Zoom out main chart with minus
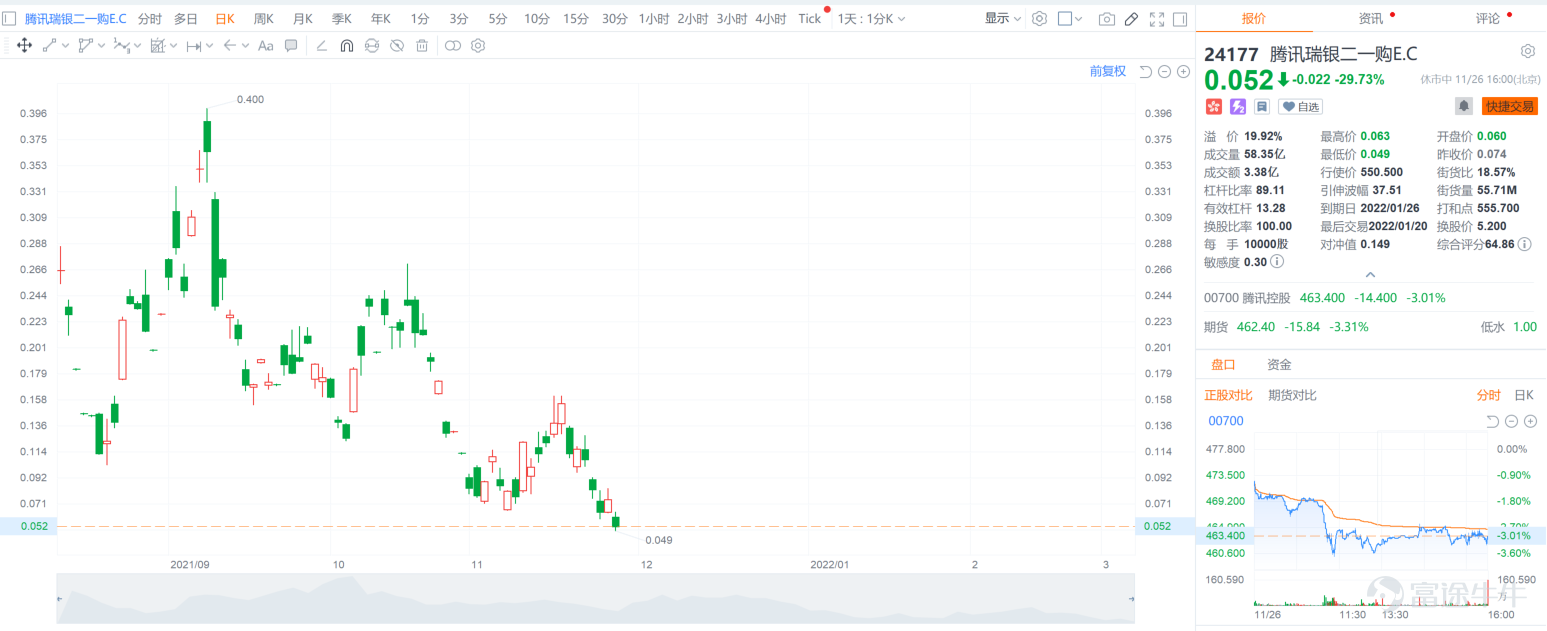Image resolution: width=1547 pixels, height=631 pixels. [x=1165, y=71]
